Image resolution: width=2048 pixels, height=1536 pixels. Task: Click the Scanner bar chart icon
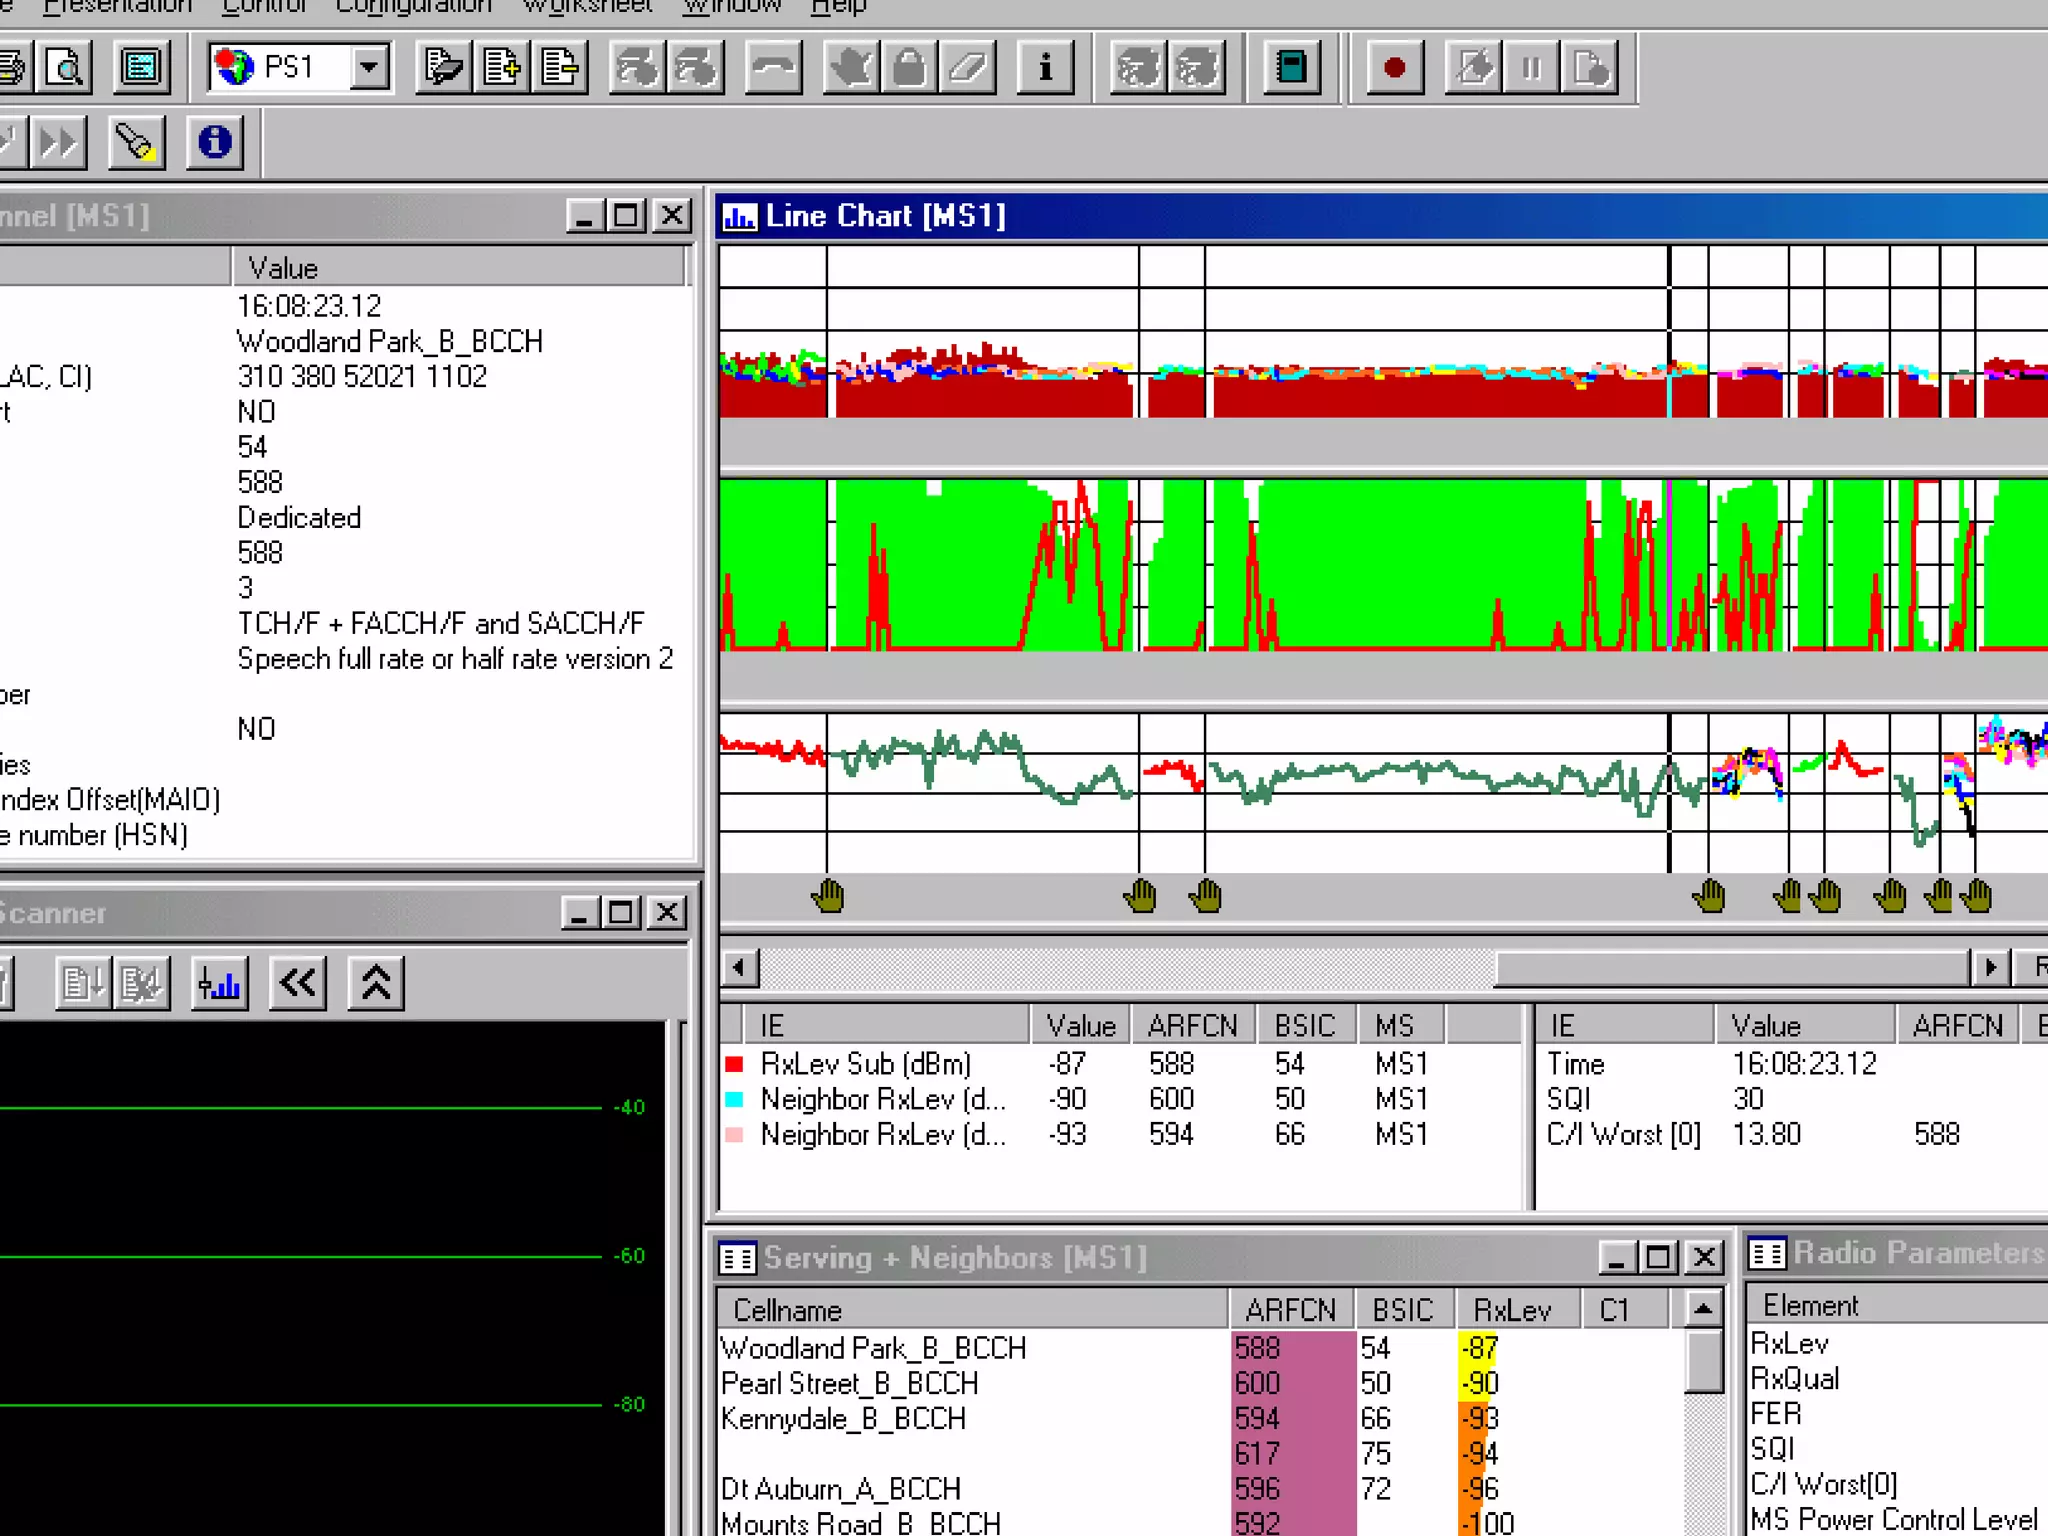219,984
